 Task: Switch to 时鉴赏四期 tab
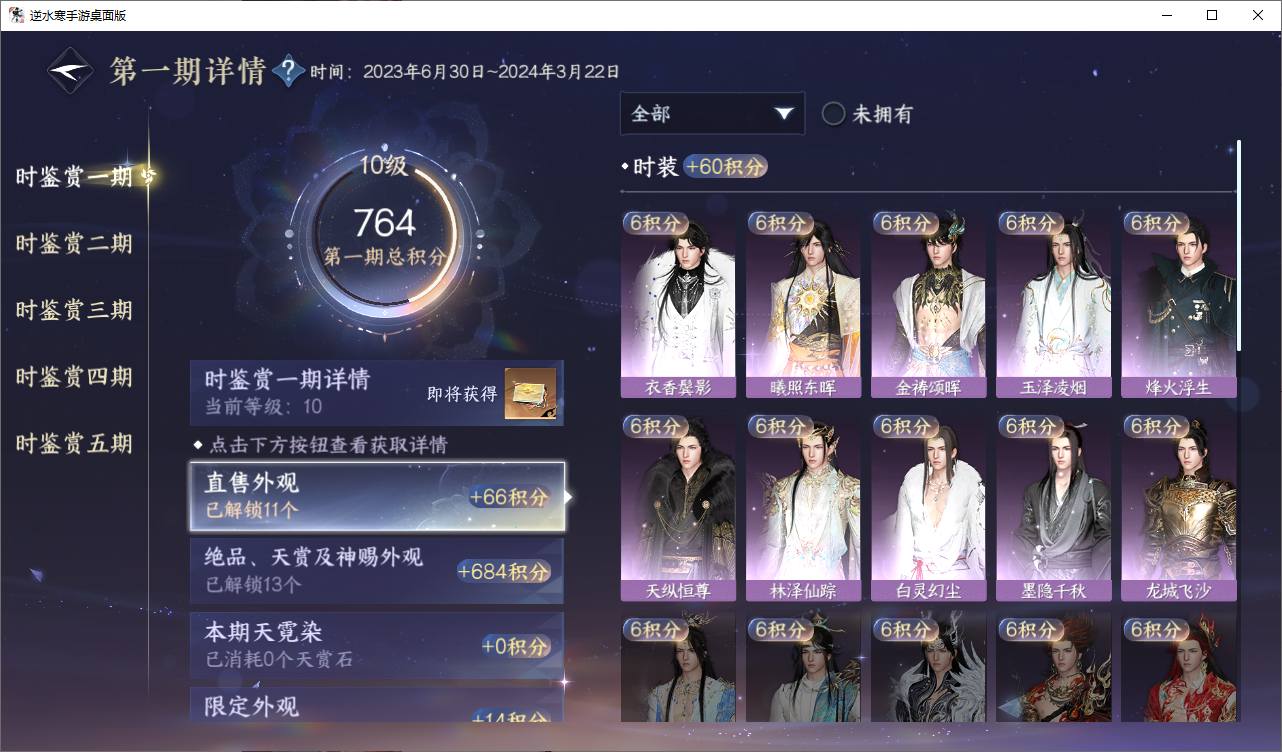click(74, 377)
